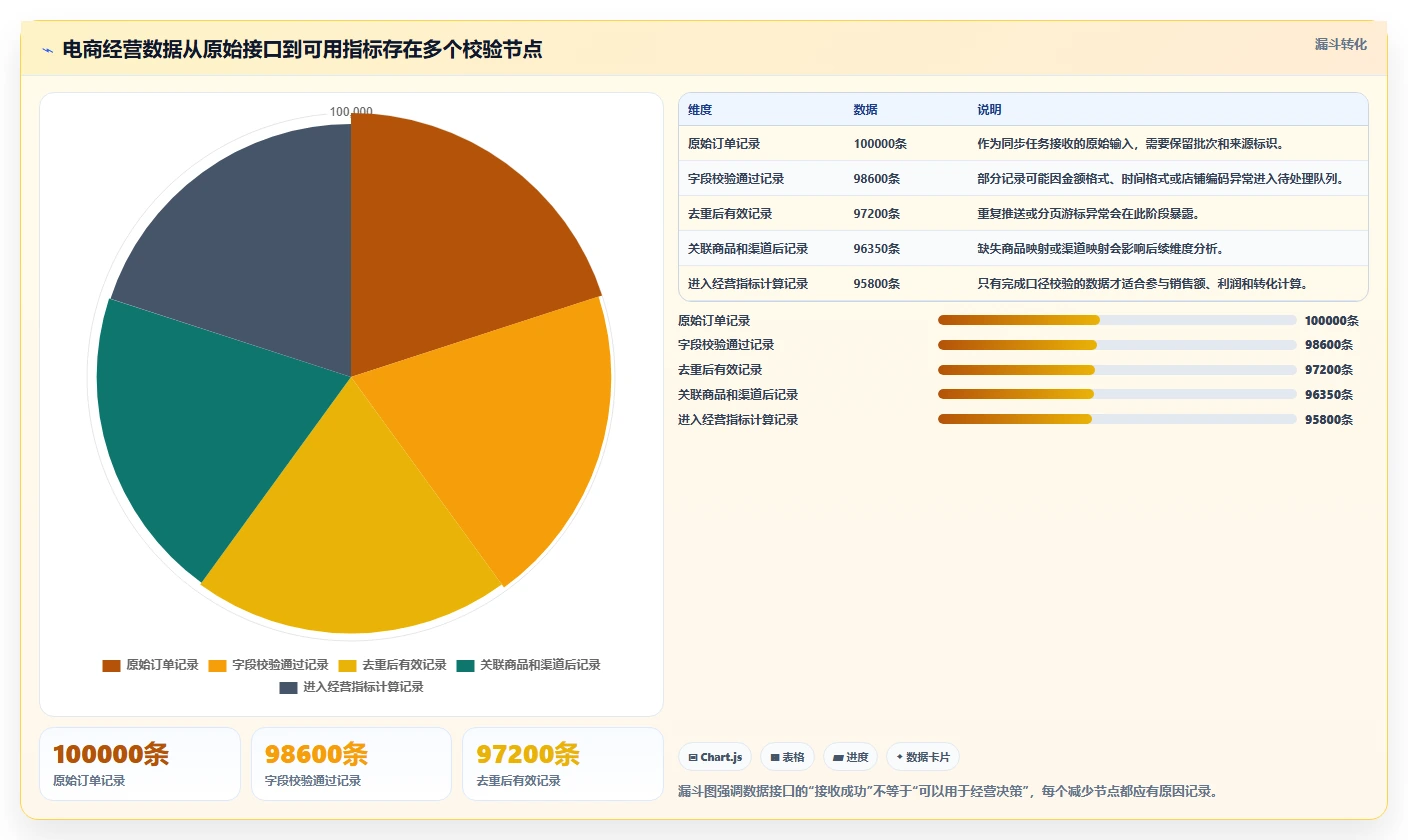
Task: Click the 100,000 axis label atop the chart
Action: point(351,112)
